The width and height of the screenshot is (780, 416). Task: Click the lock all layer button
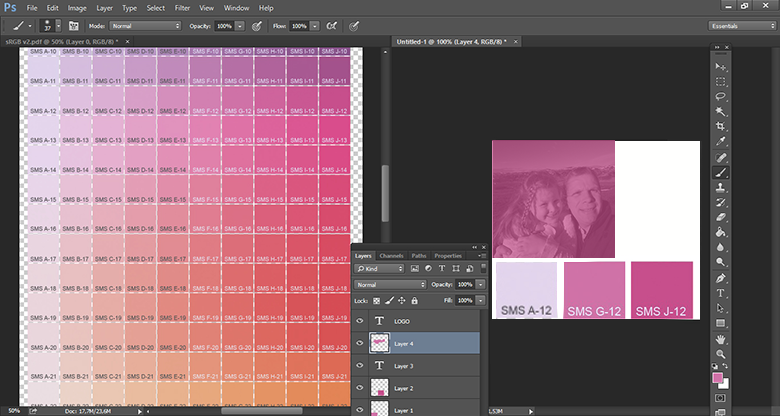[416, 300]
